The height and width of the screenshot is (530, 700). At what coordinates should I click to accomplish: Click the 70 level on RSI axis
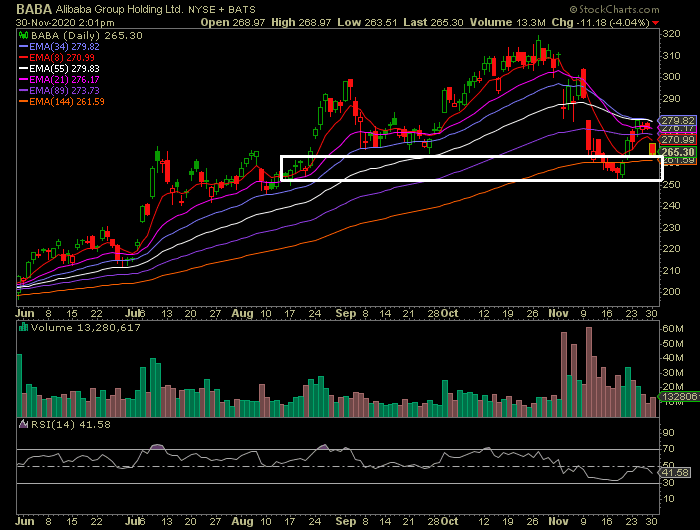pos(669,449)
